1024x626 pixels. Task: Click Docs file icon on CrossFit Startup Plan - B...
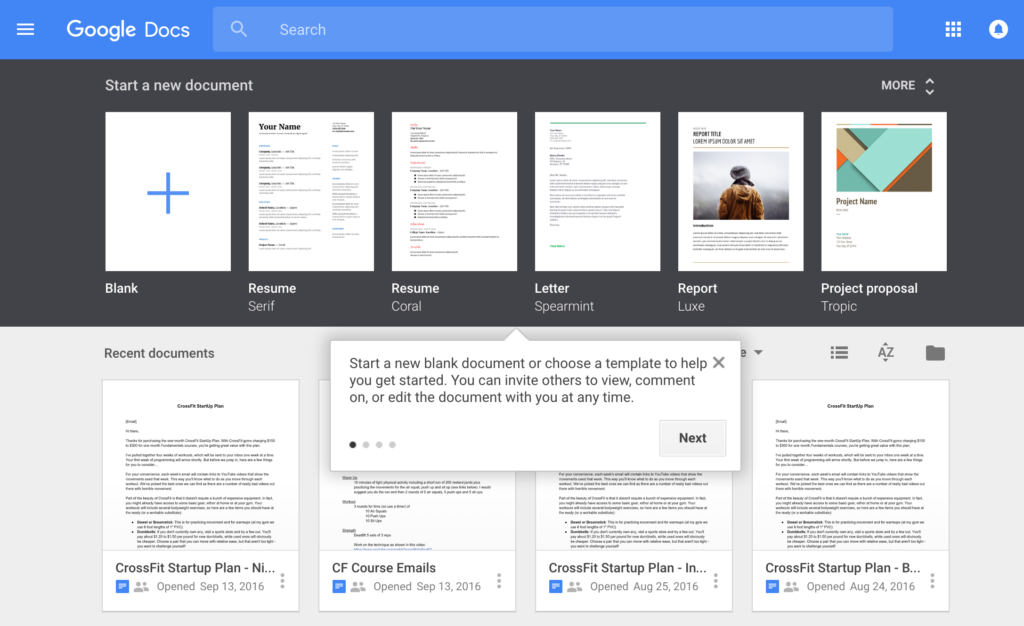click(x=772, y=586)
